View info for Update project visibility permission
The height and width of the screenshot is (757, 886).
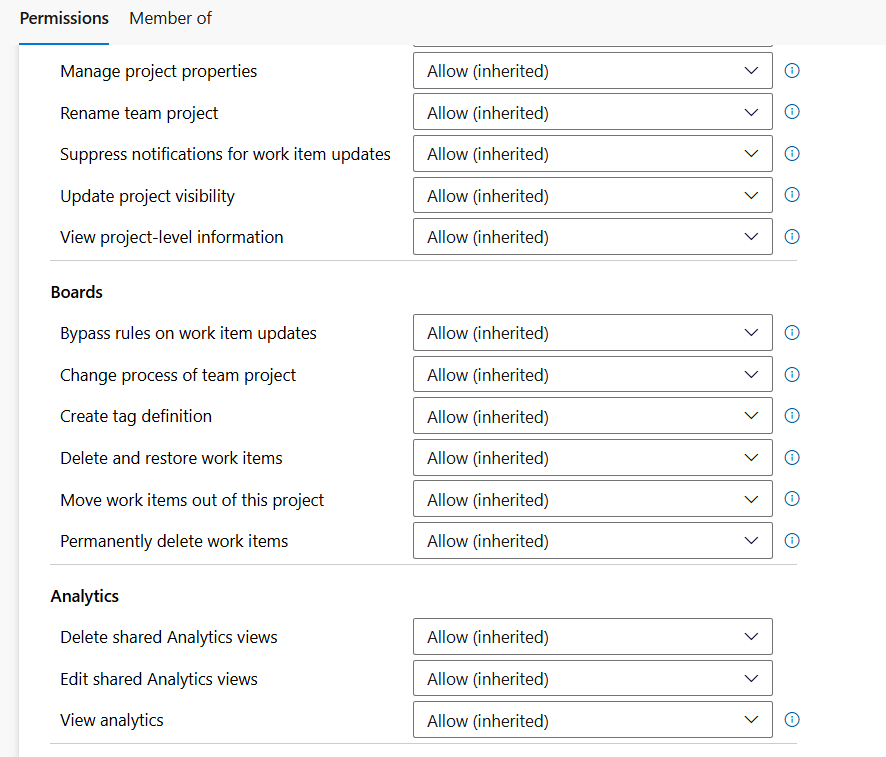791,195
